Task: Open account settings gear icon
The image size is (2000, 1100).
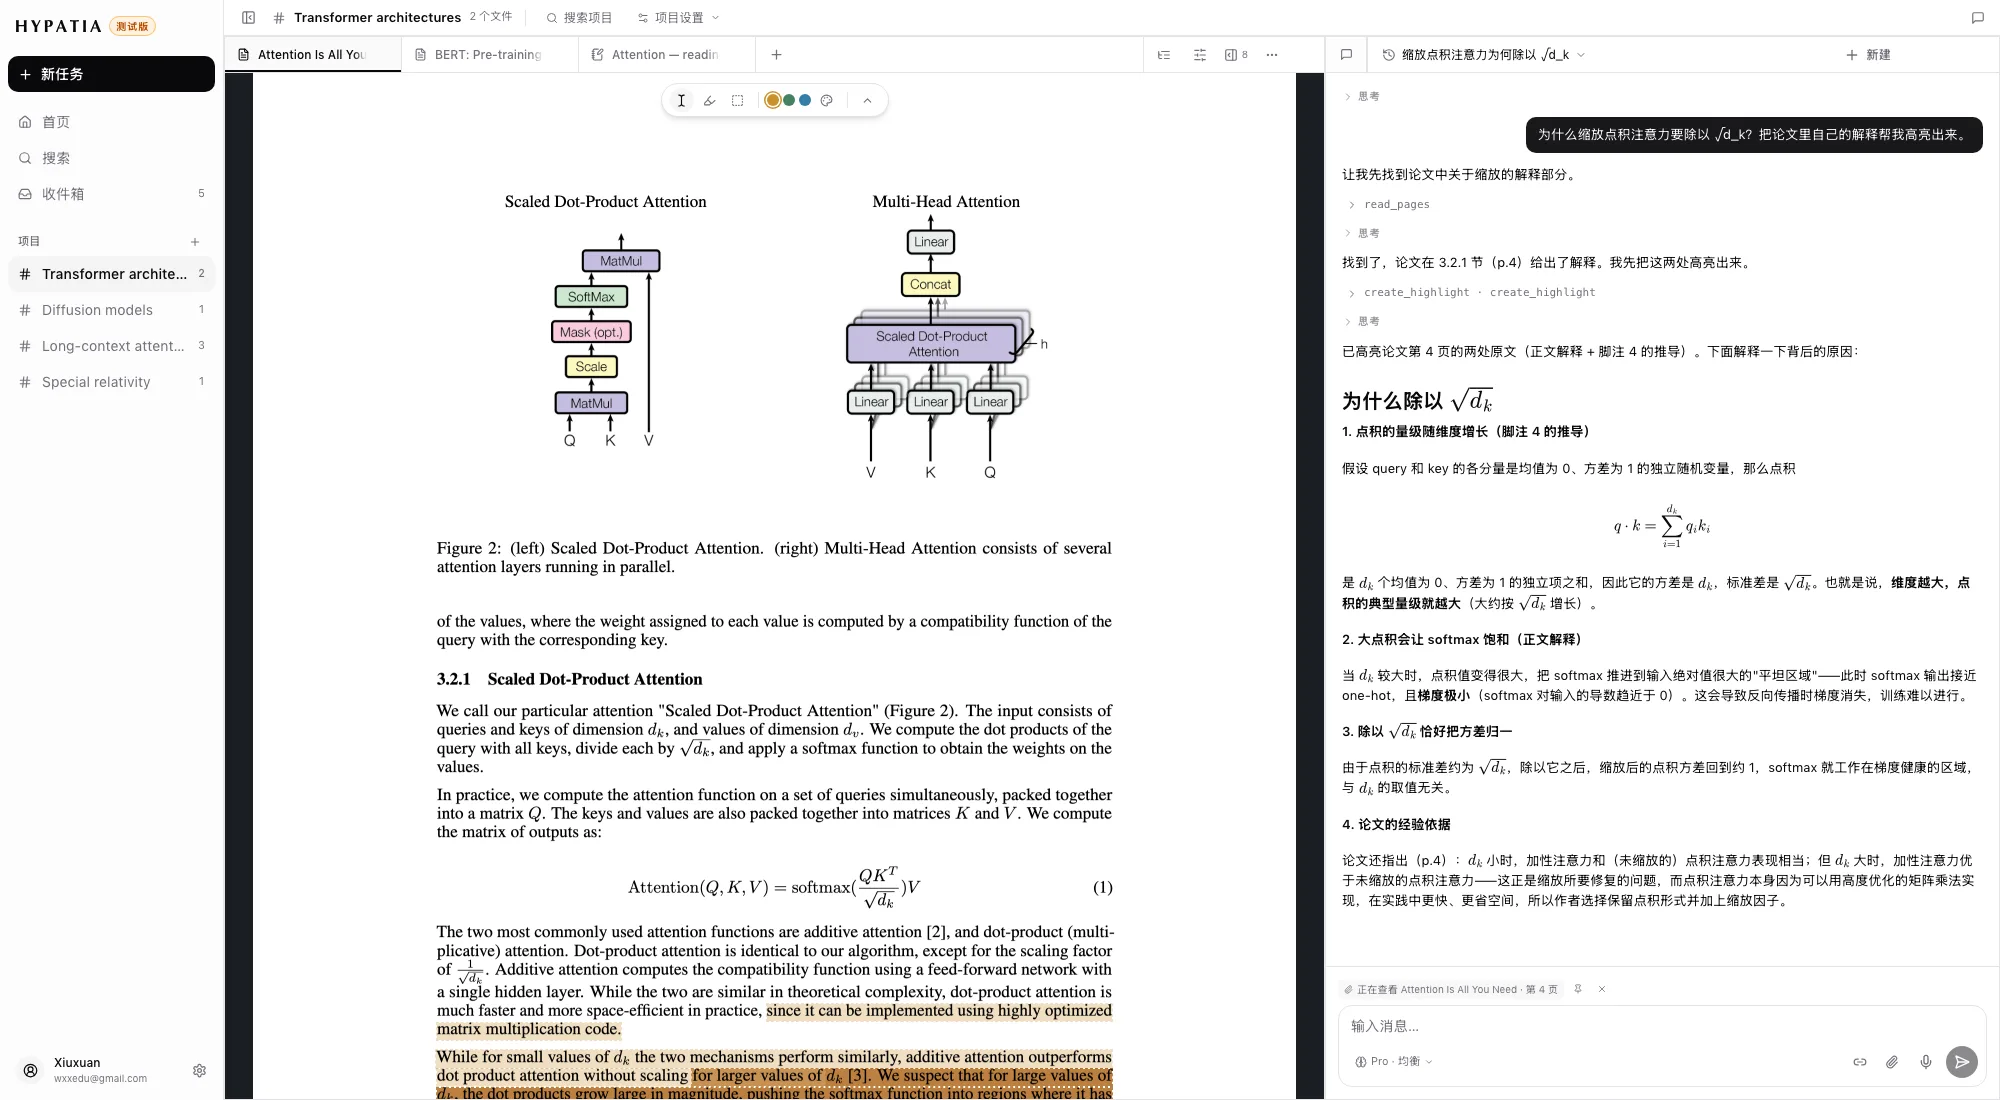Action: coord(199,1070)
